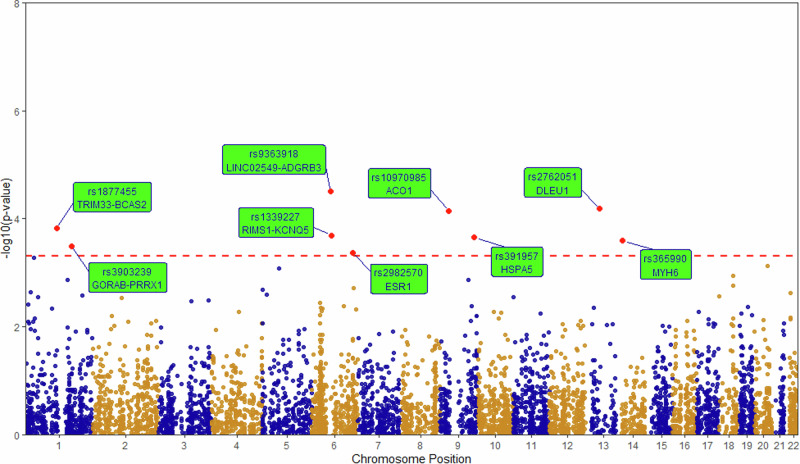Click the rs1877455 TRIM33-BCAS2 label
Image resolution: width=800 pixels, height=464 pixels.
[x=112, y=197]
